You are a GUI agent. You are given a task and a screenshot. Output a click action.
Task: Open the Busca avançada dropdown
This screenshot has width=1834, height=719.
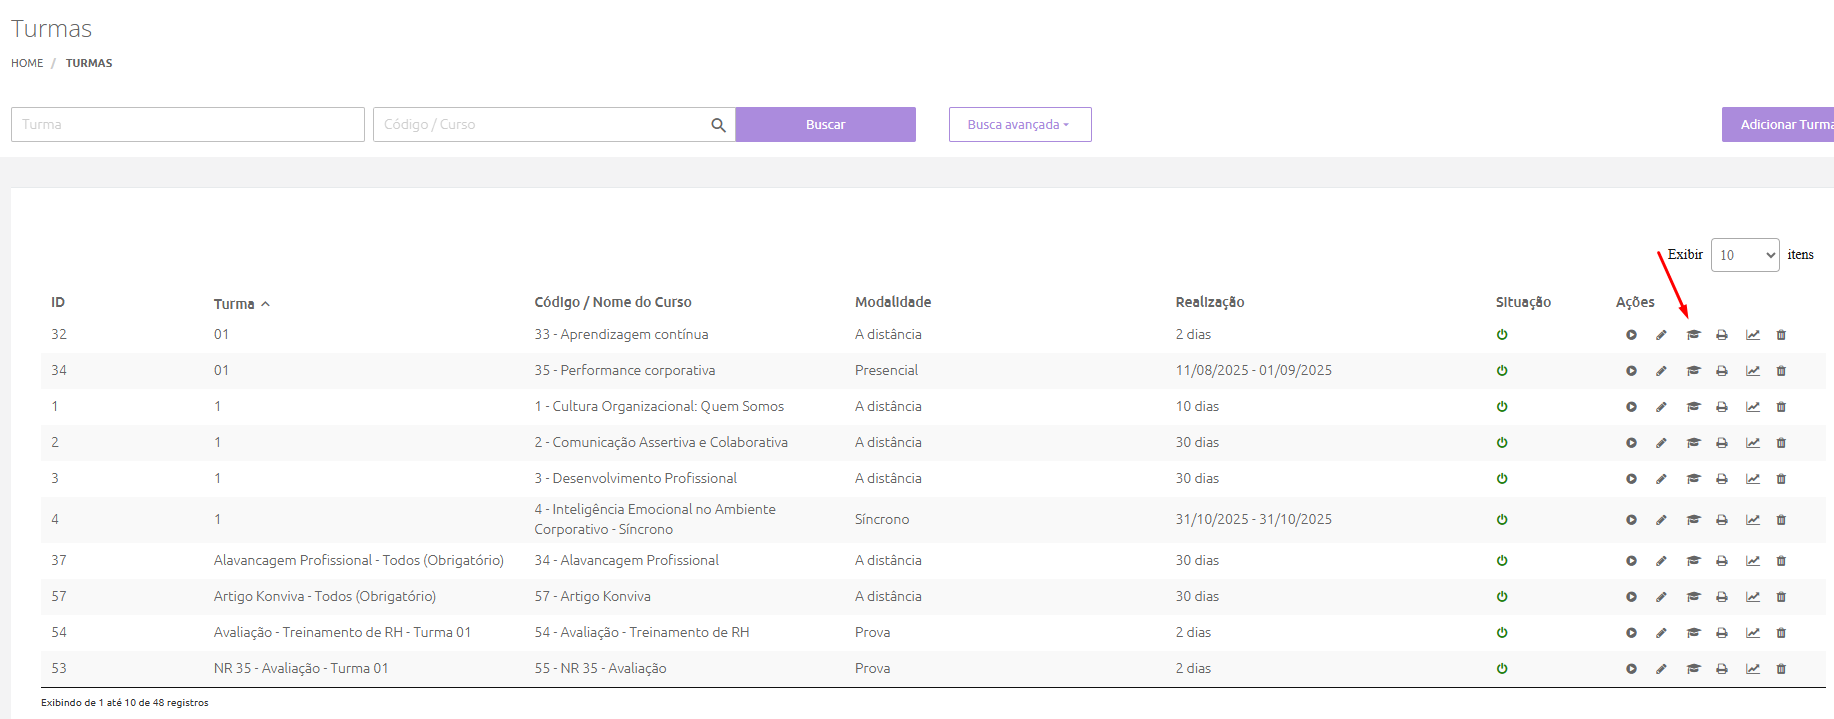click(1019, 125)
